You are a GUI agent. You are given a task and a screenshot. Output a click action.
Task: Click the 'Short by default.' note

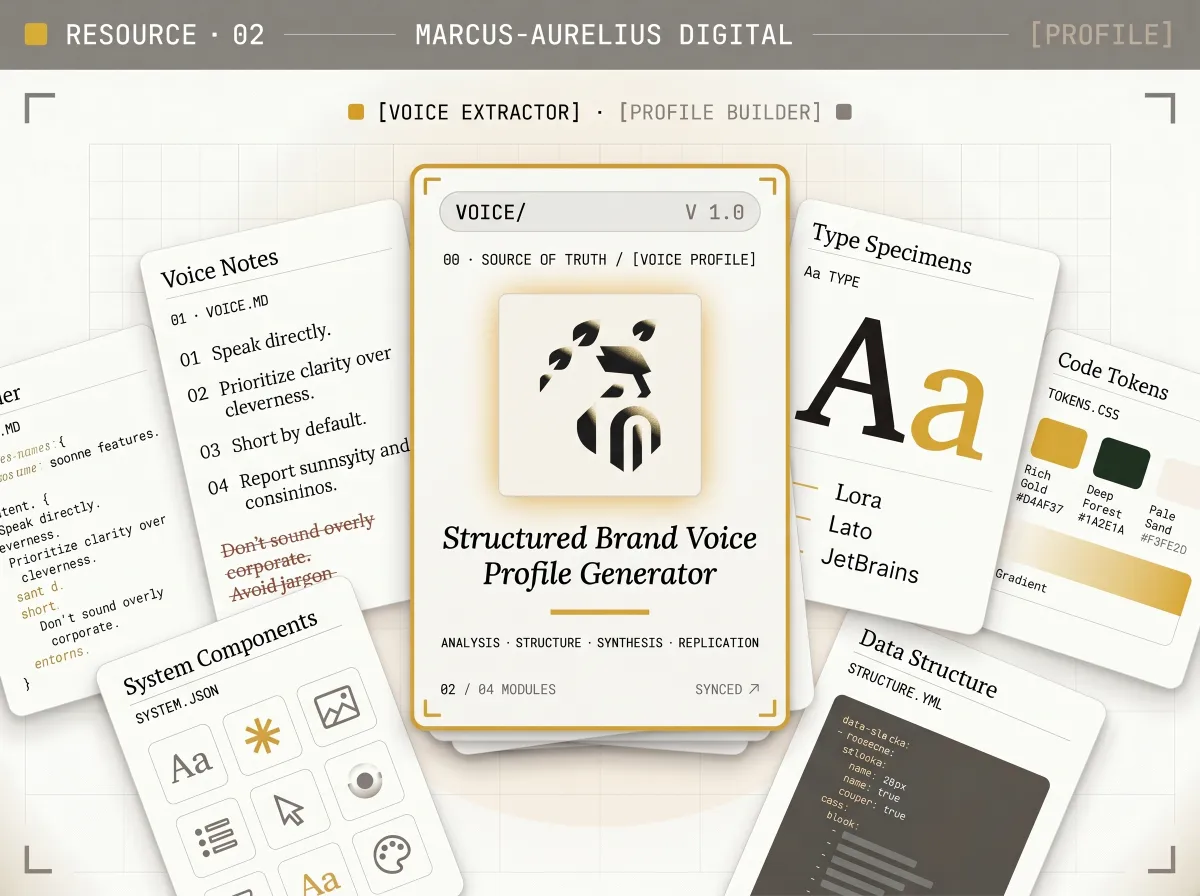click(x=298, y=432)
